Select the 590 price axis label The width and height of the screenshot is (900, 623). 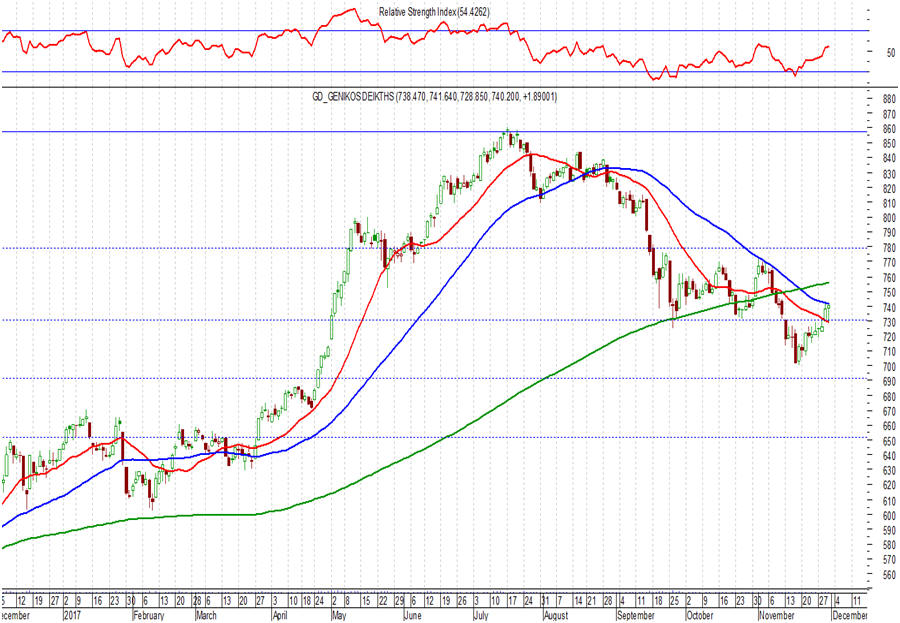pos(889,531)
